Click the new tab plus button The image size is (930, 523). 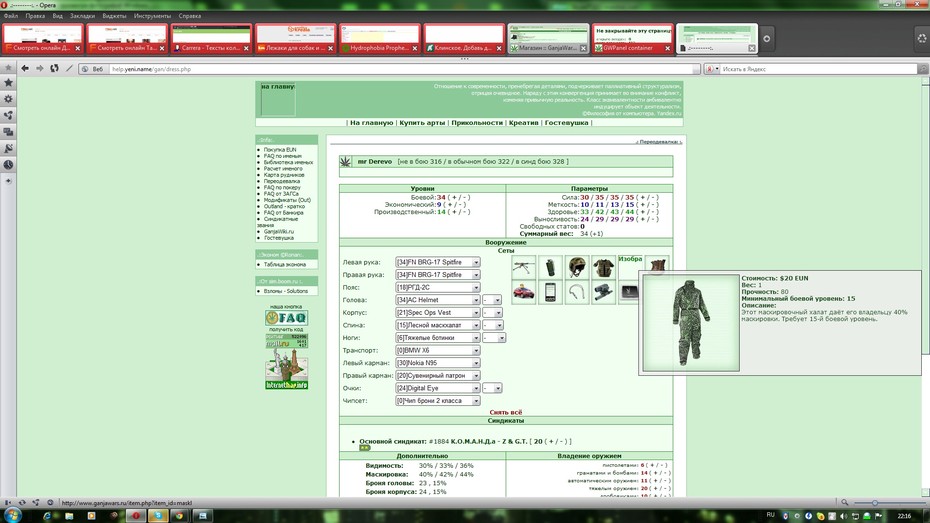click(766, 39)
